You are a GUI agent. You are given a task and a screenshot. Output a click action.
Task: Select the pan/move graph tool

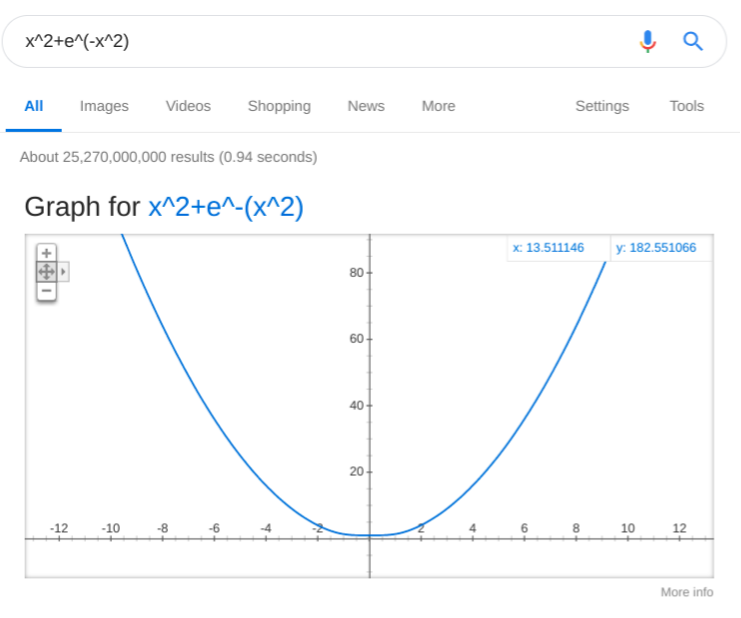(x=46, y=272)
